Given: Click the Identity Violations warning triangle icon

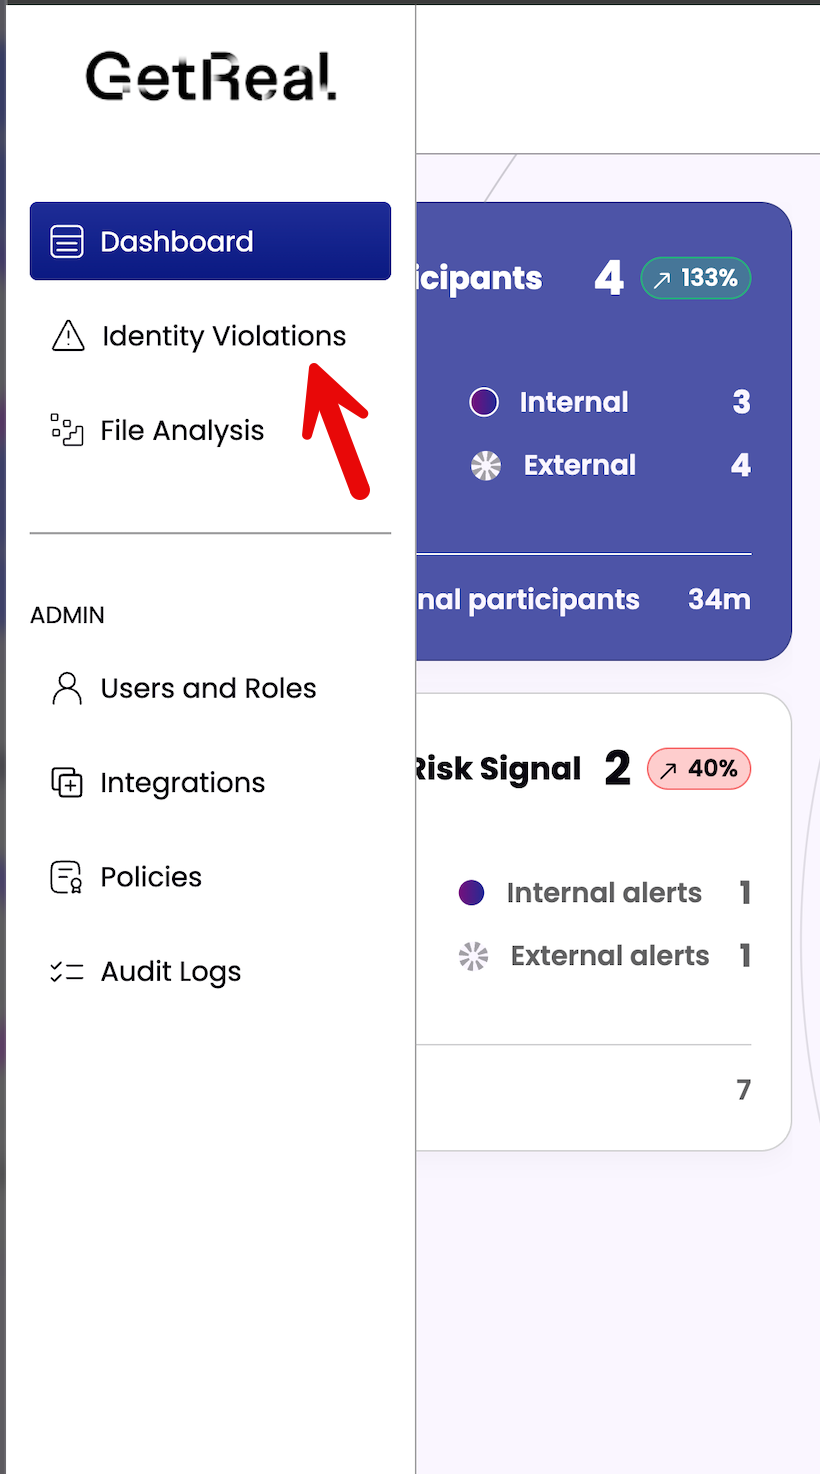Looking at the screenshot, I should pos(68,336).
